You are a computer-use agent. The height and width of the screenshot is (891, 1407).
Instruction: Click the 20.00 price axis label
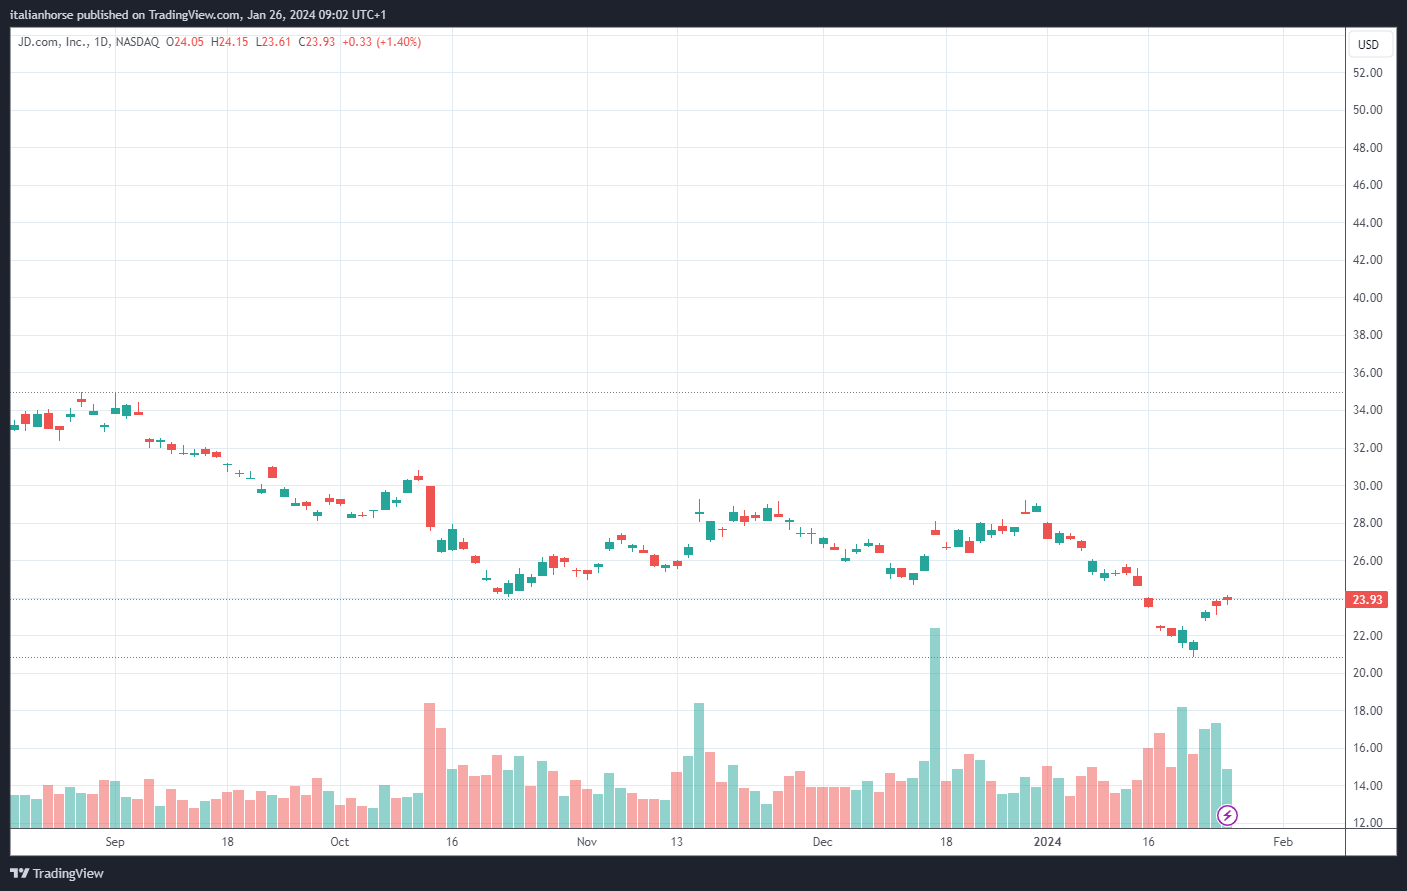click(1367, 673)
